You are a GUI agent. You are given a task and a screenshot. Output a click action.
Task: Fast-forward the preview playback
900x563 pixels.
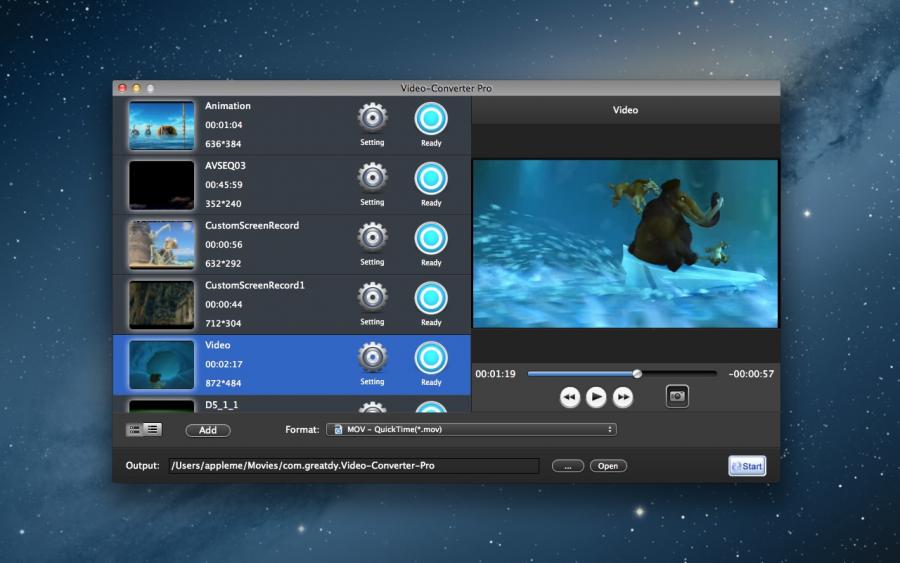623,397
